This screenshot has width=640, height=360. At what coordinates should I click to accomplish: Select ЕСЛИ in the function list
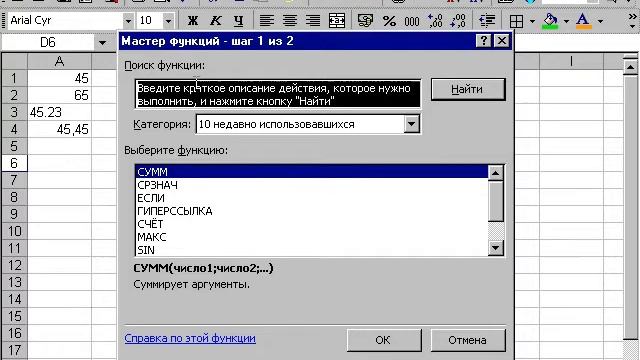pyautogui.click(x=311, y=198)
